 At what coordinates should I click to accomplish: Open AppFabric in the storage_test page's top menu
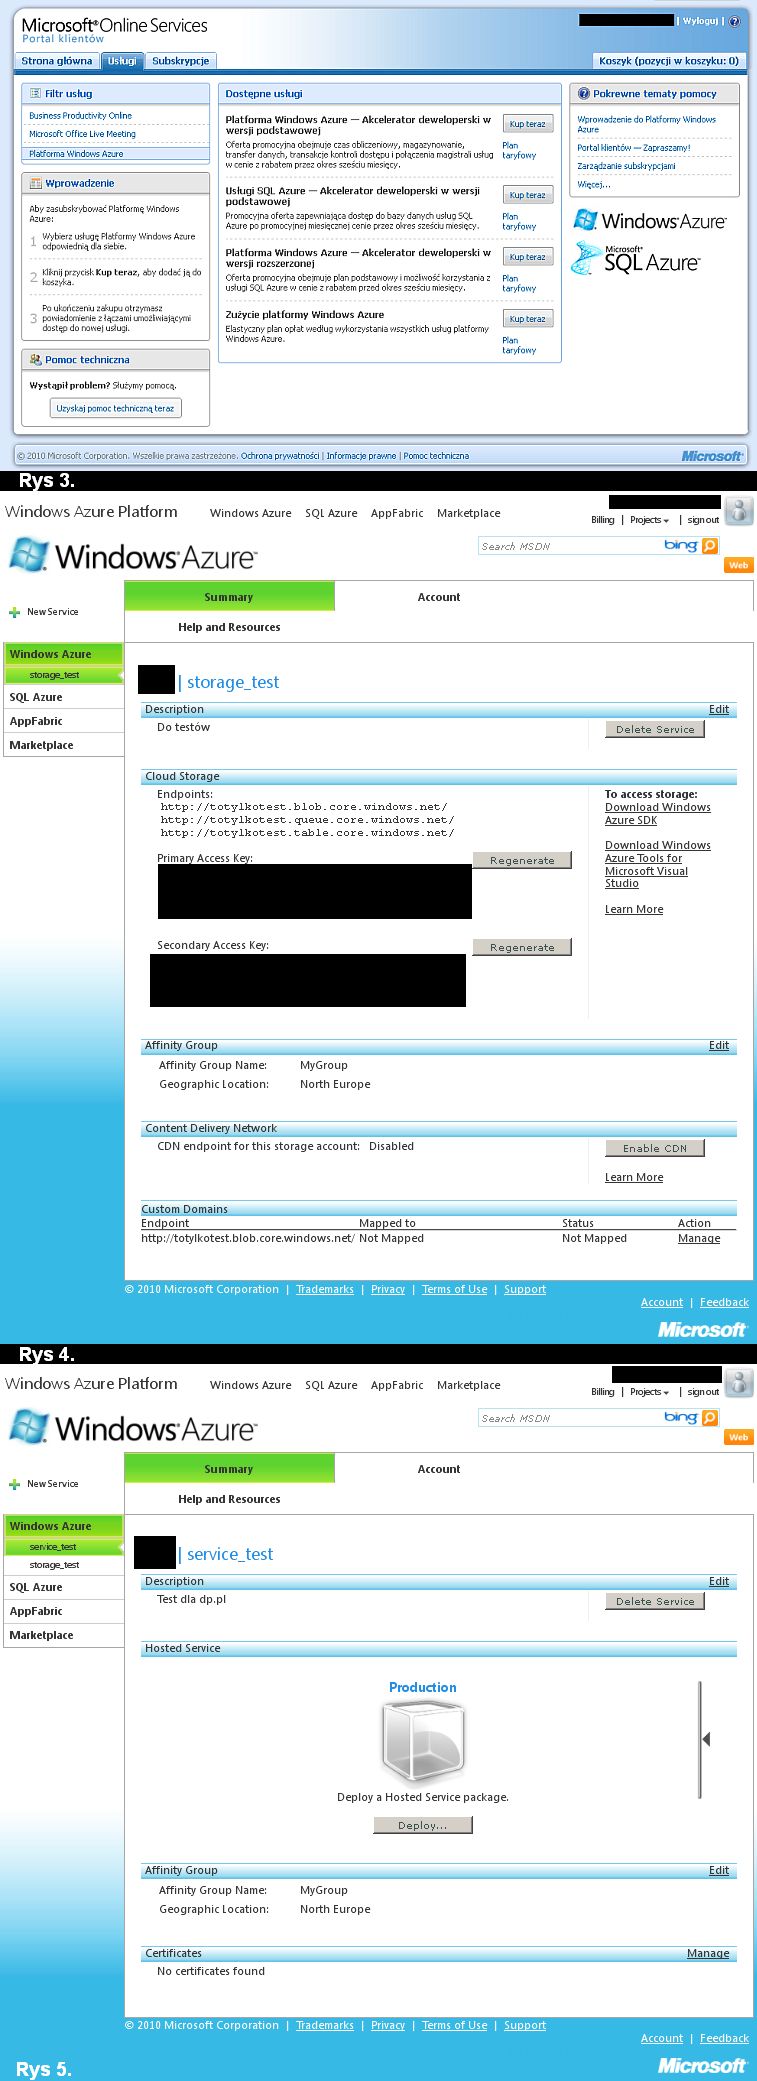point(397,513)
